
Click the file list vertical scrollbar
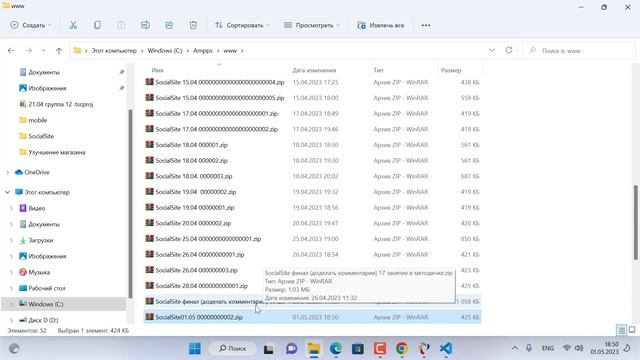point(636,222)
